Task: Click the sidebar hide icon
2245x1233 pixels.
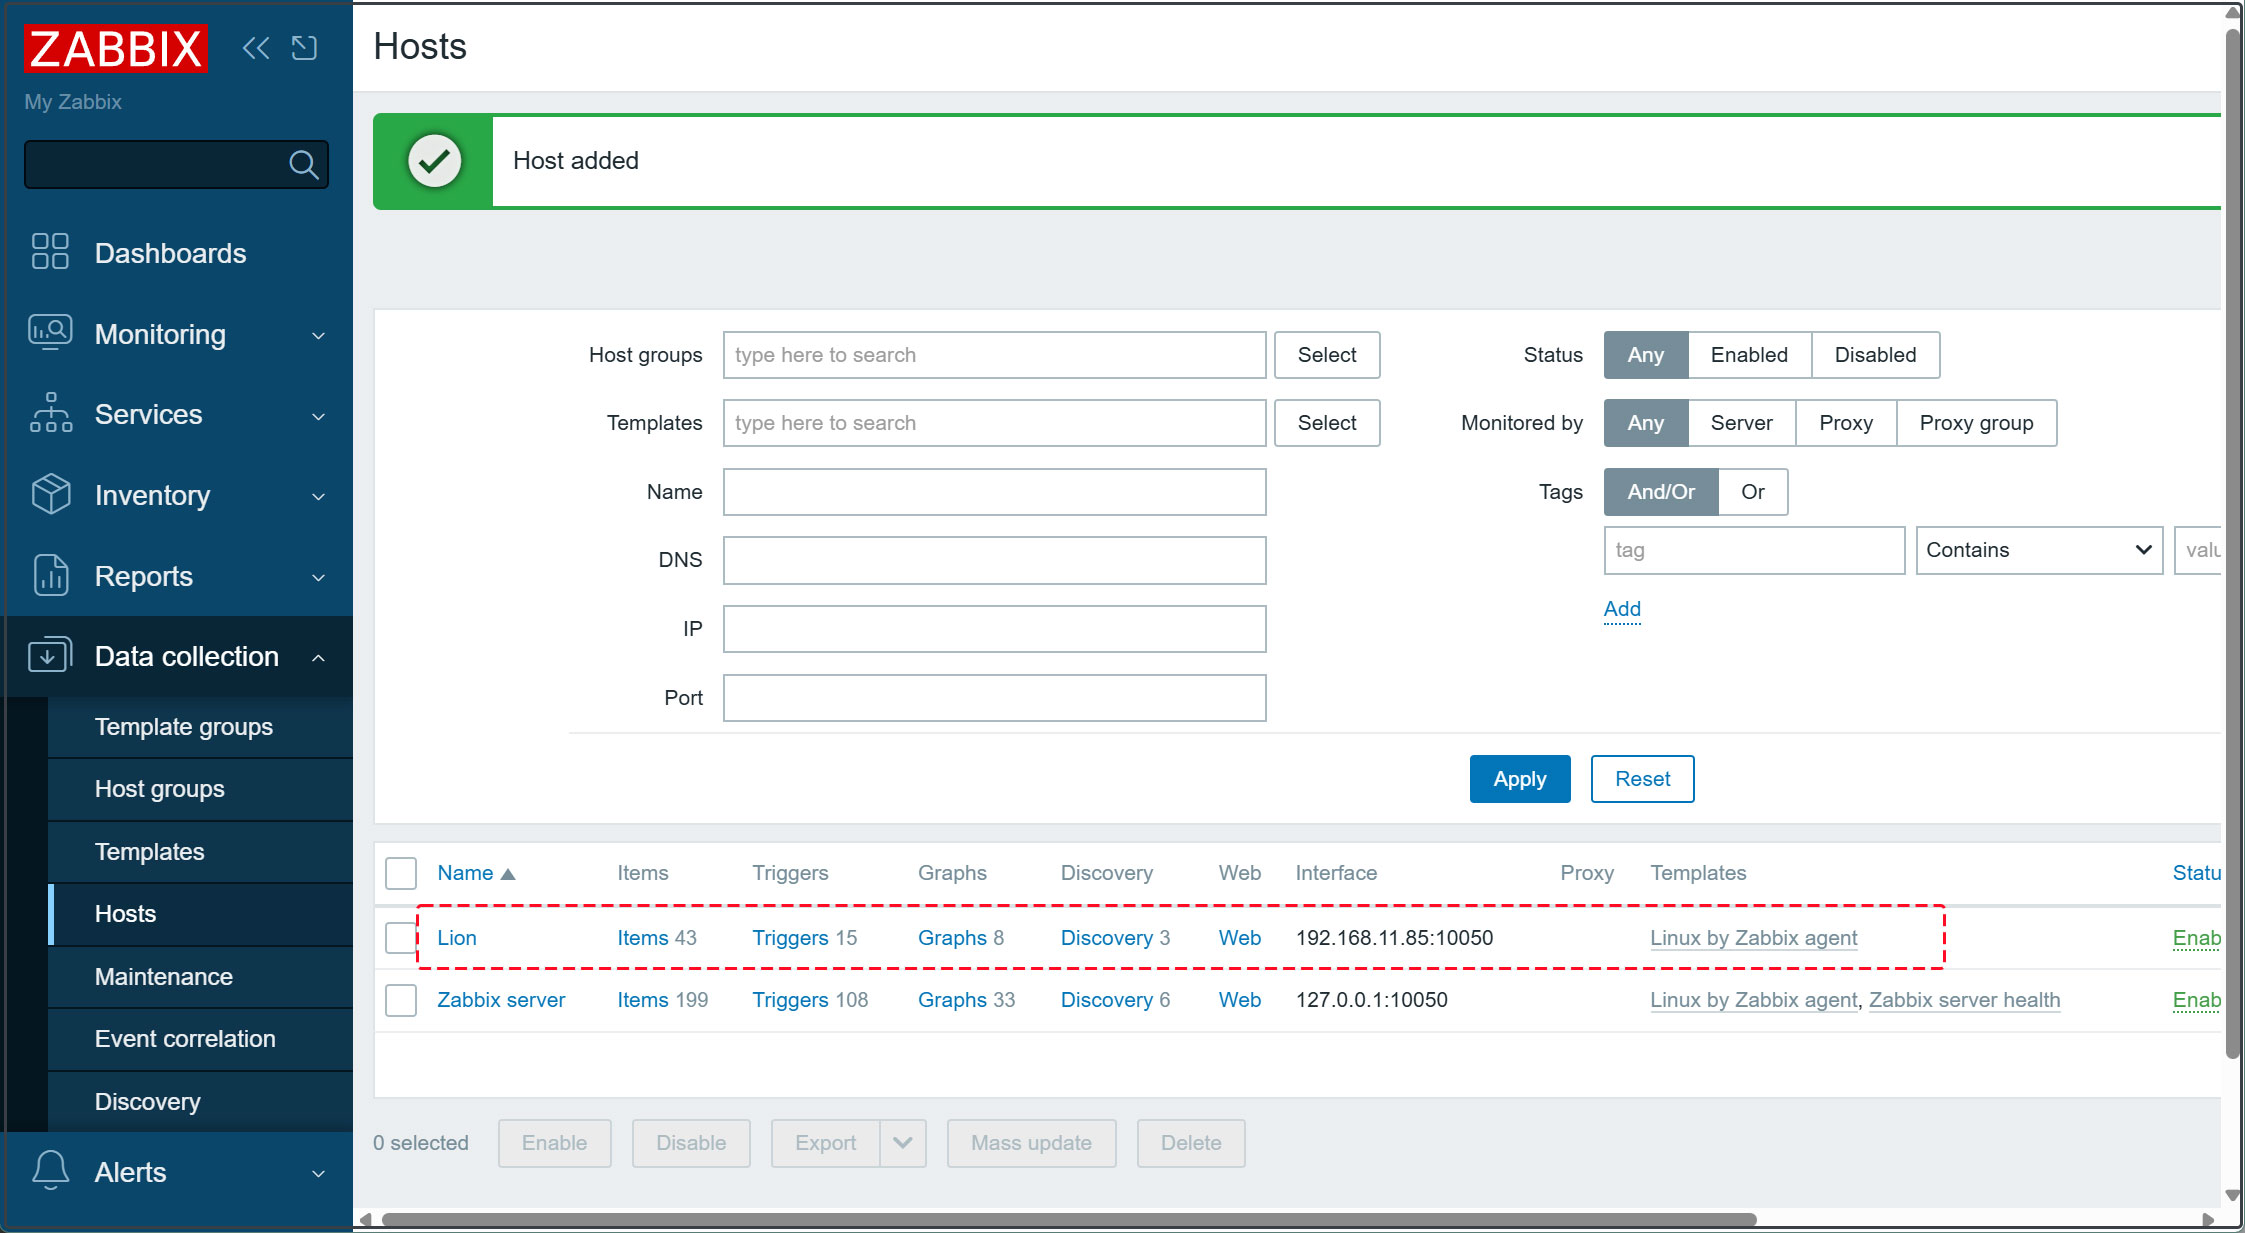Action: coord(304,48)
